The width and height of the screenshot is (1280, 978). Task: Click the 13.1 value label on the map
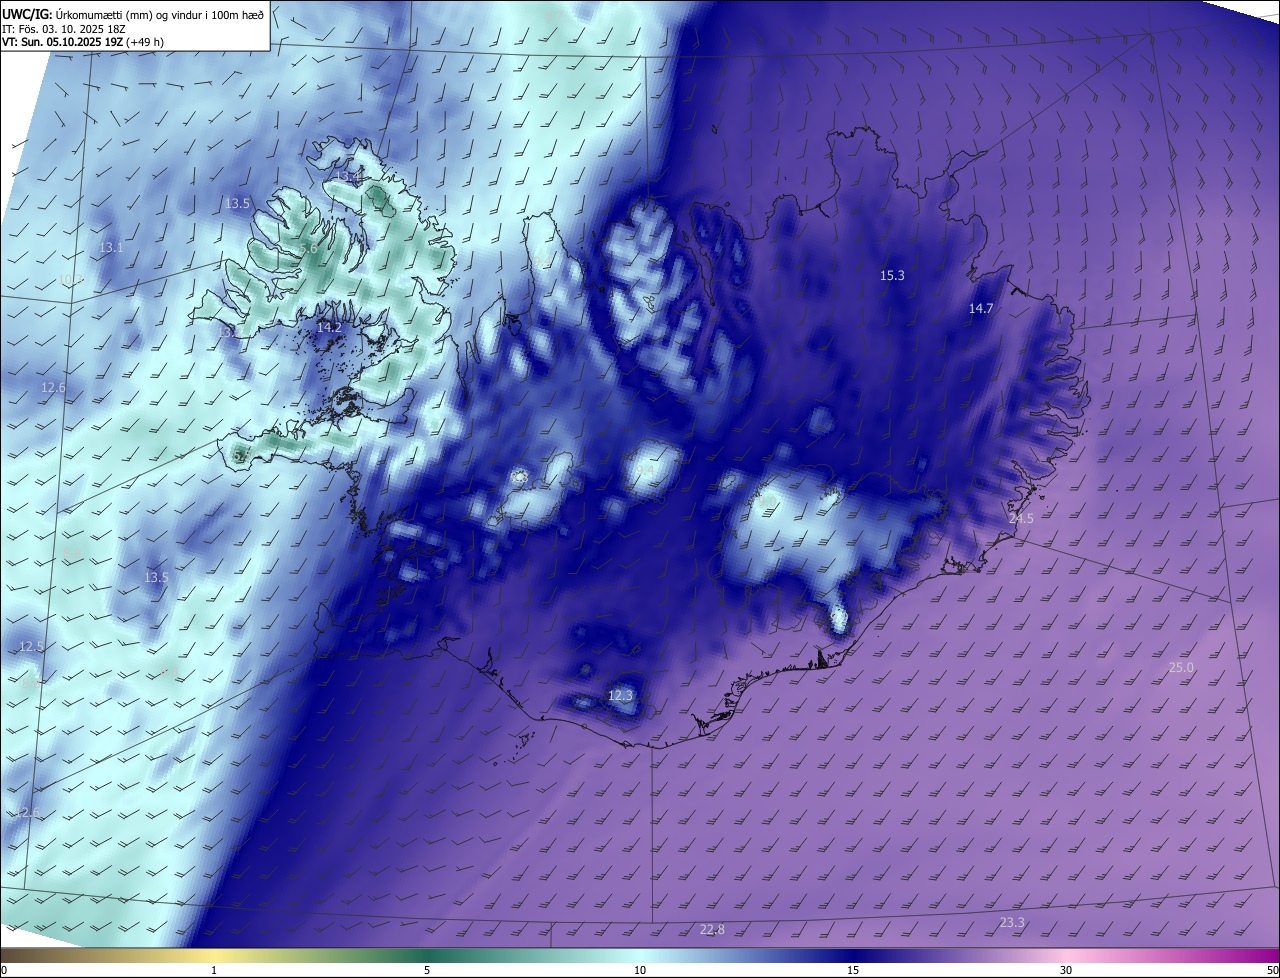pyautogui.click(x=112, y=248)
